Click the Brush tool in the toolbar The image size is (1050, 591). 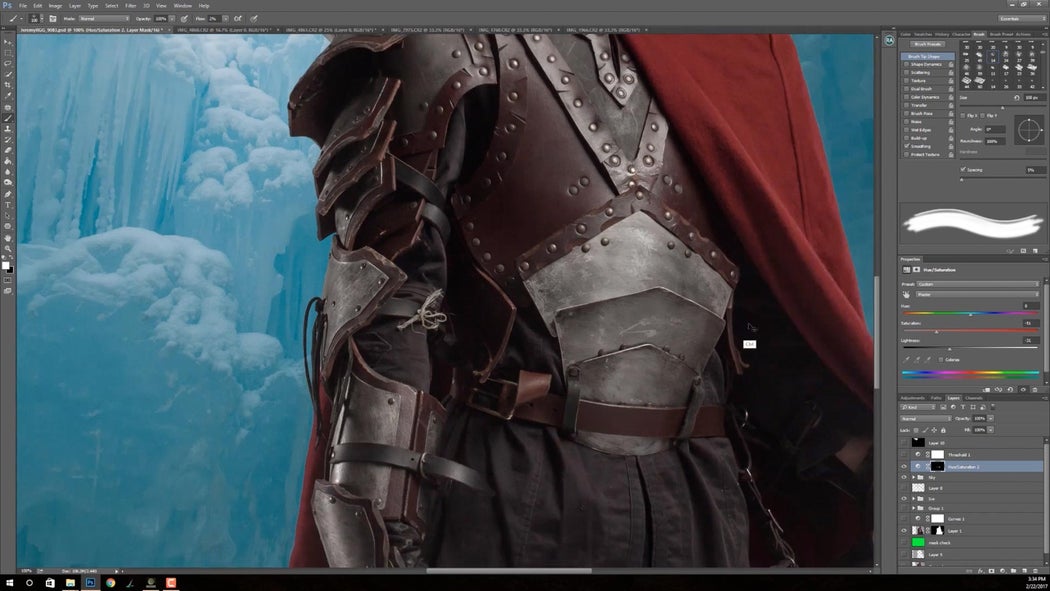coord(8,118)
